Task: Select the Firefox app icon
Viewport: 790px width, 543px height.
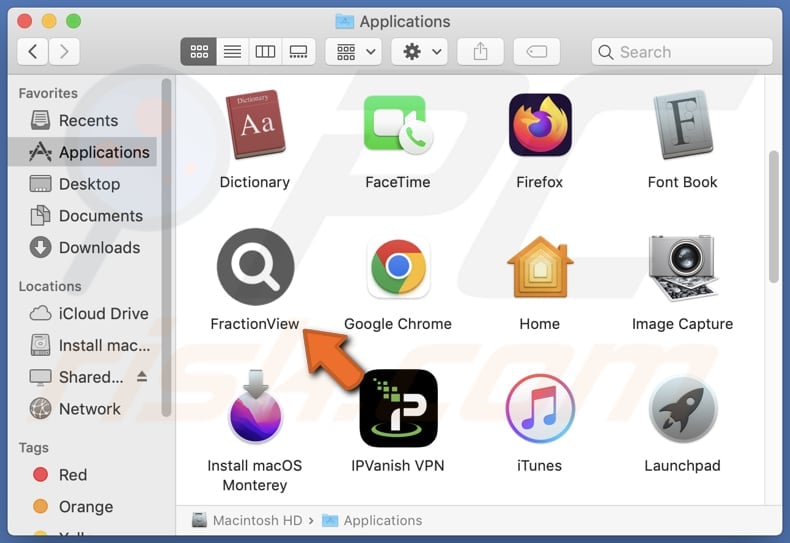Action: click(540, 124)
